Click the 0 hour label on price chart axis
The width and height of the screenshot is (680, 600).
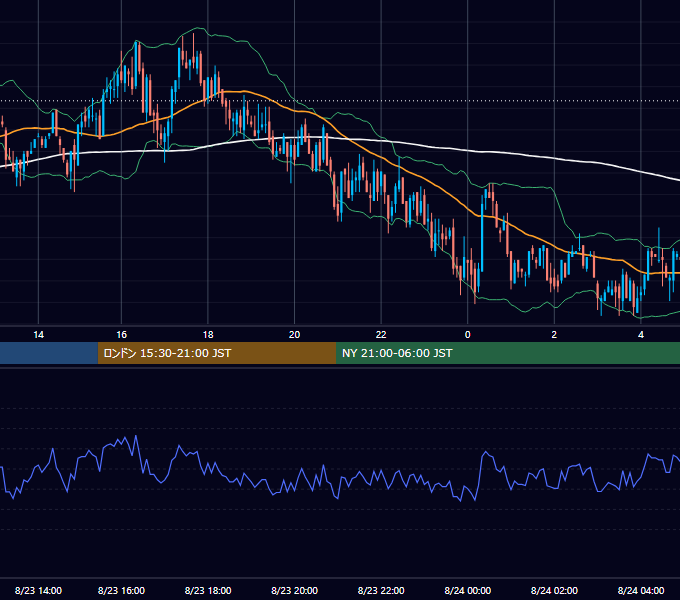(x=468, y=335)
